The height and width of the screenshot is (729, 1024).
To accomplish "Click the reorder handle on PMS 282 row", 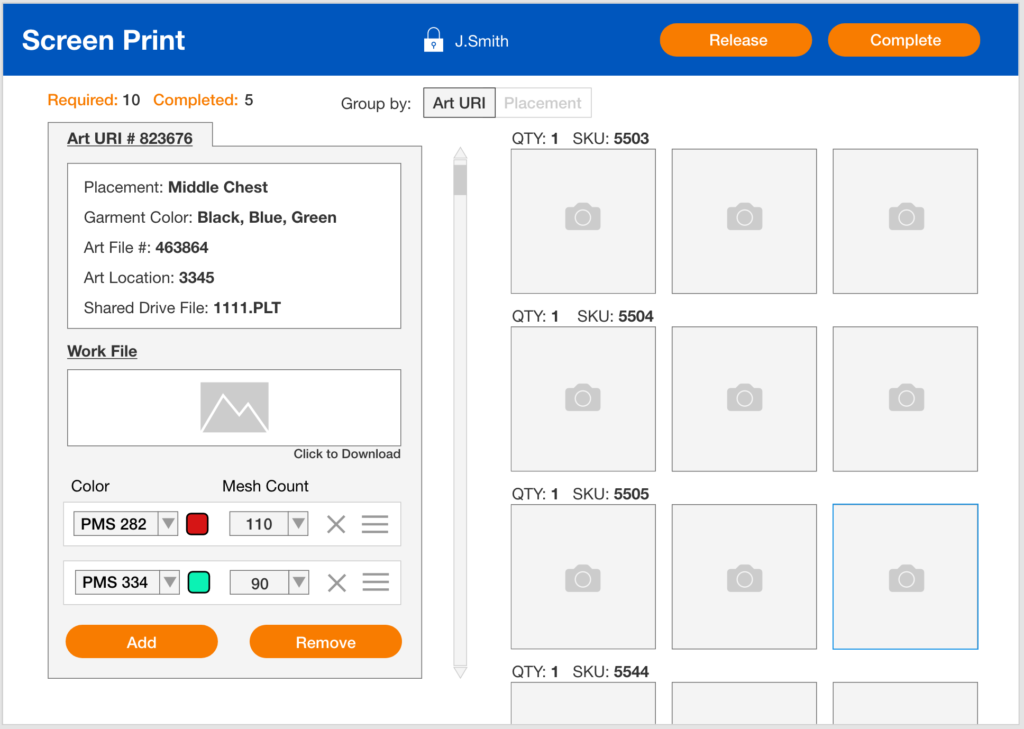I will coord(375,524).
